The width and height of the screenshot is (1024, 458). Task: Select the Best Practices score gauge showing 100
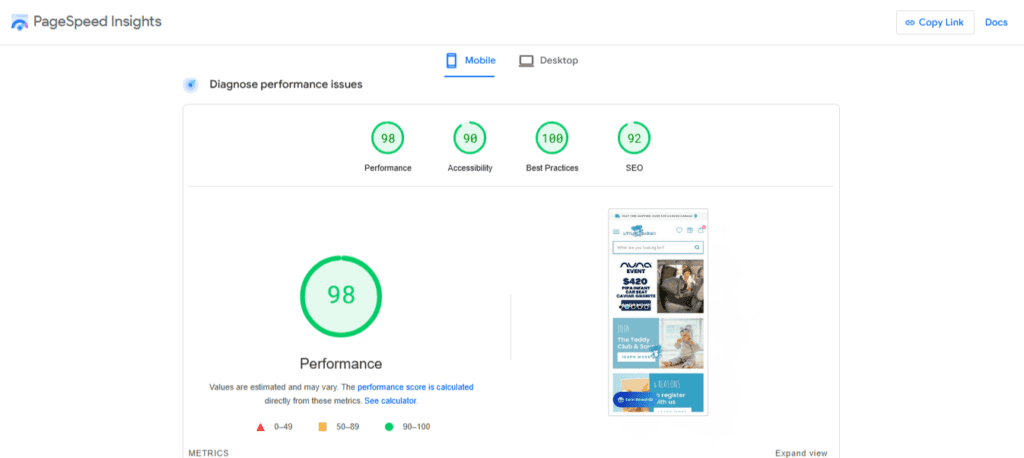[x=552, y=138]
